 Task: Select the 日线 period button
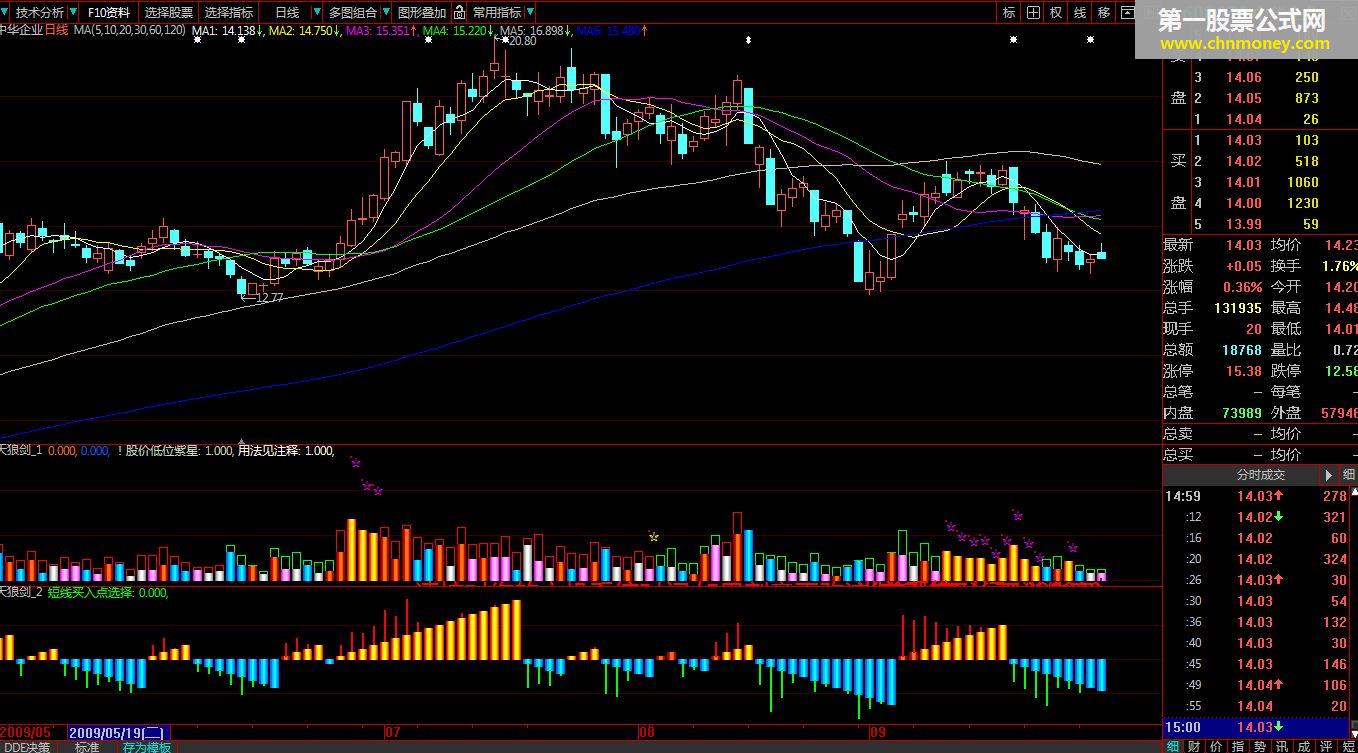[x=287, y=13]
